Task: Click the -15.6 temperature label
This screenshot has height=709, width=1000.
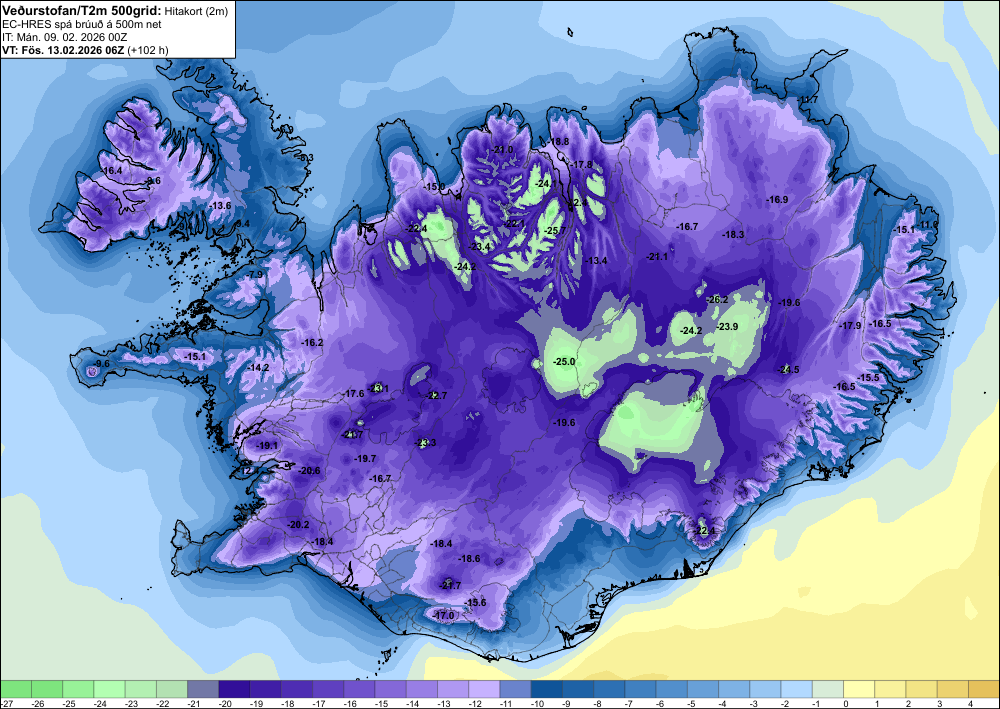Action: tap(475, 603)
